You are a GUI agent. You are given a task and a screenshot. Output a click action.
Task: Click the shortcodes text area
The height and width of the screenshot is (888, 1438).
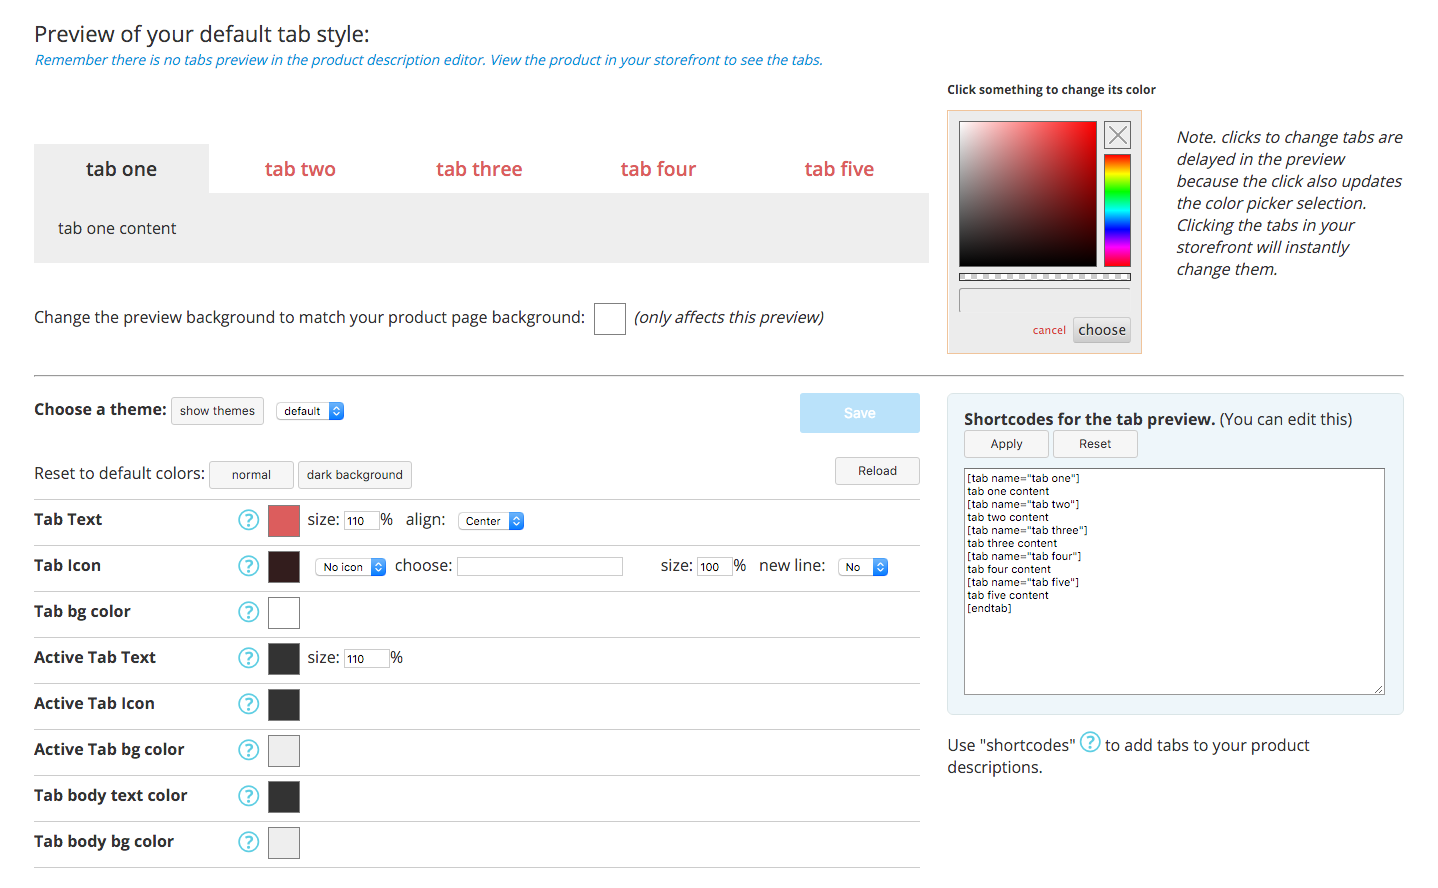pyautogui.click(x=1174, y=581)
